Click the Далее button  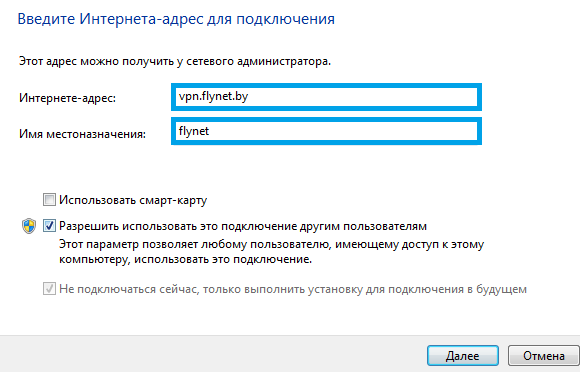[x=463, y=356]
